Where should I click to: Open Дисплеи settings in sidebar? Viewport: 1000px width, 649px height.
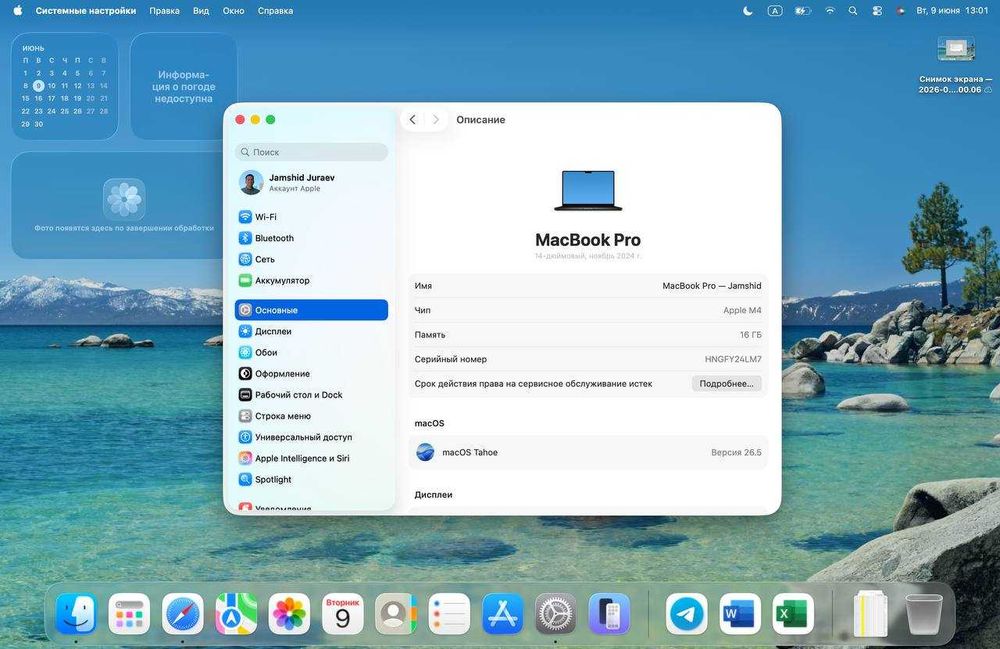click(x=311, y=331)
